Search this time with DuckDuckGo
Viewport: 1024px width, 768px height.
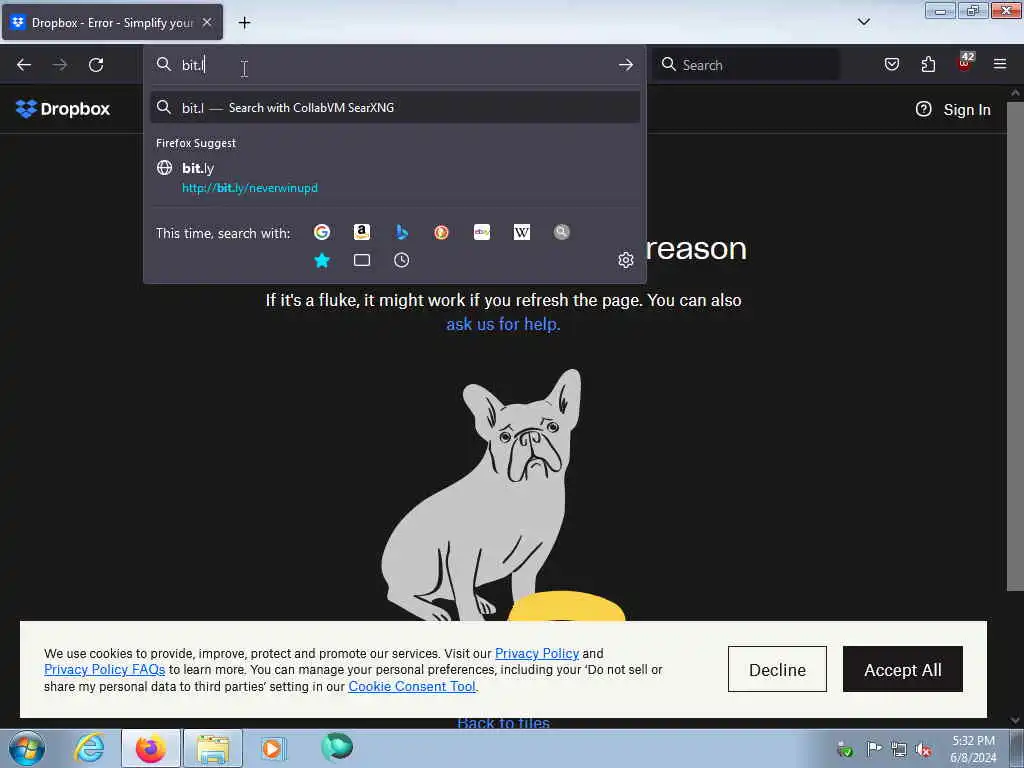[x=441, y=232]
